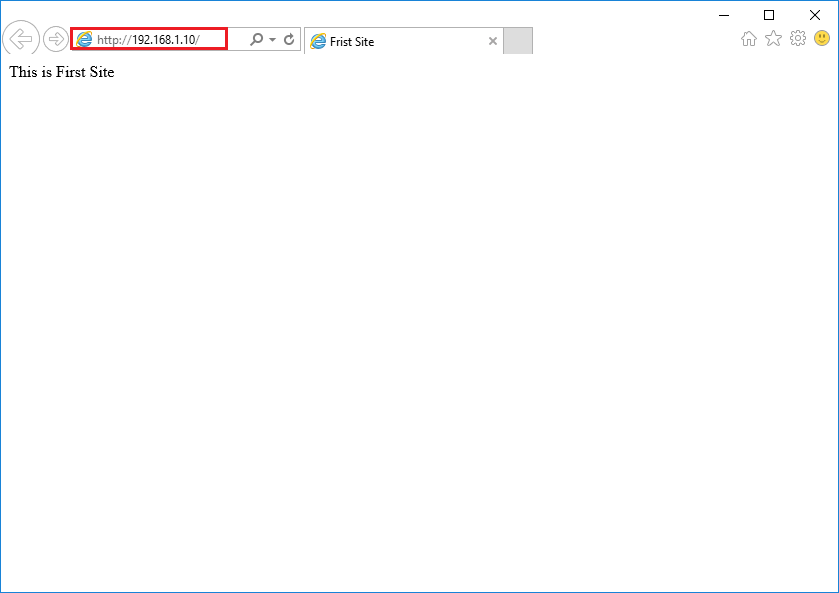Click the Internet Explorer page icon in address bar
Viewport: 839px width, 593px height.
click(x=84, y=39)
